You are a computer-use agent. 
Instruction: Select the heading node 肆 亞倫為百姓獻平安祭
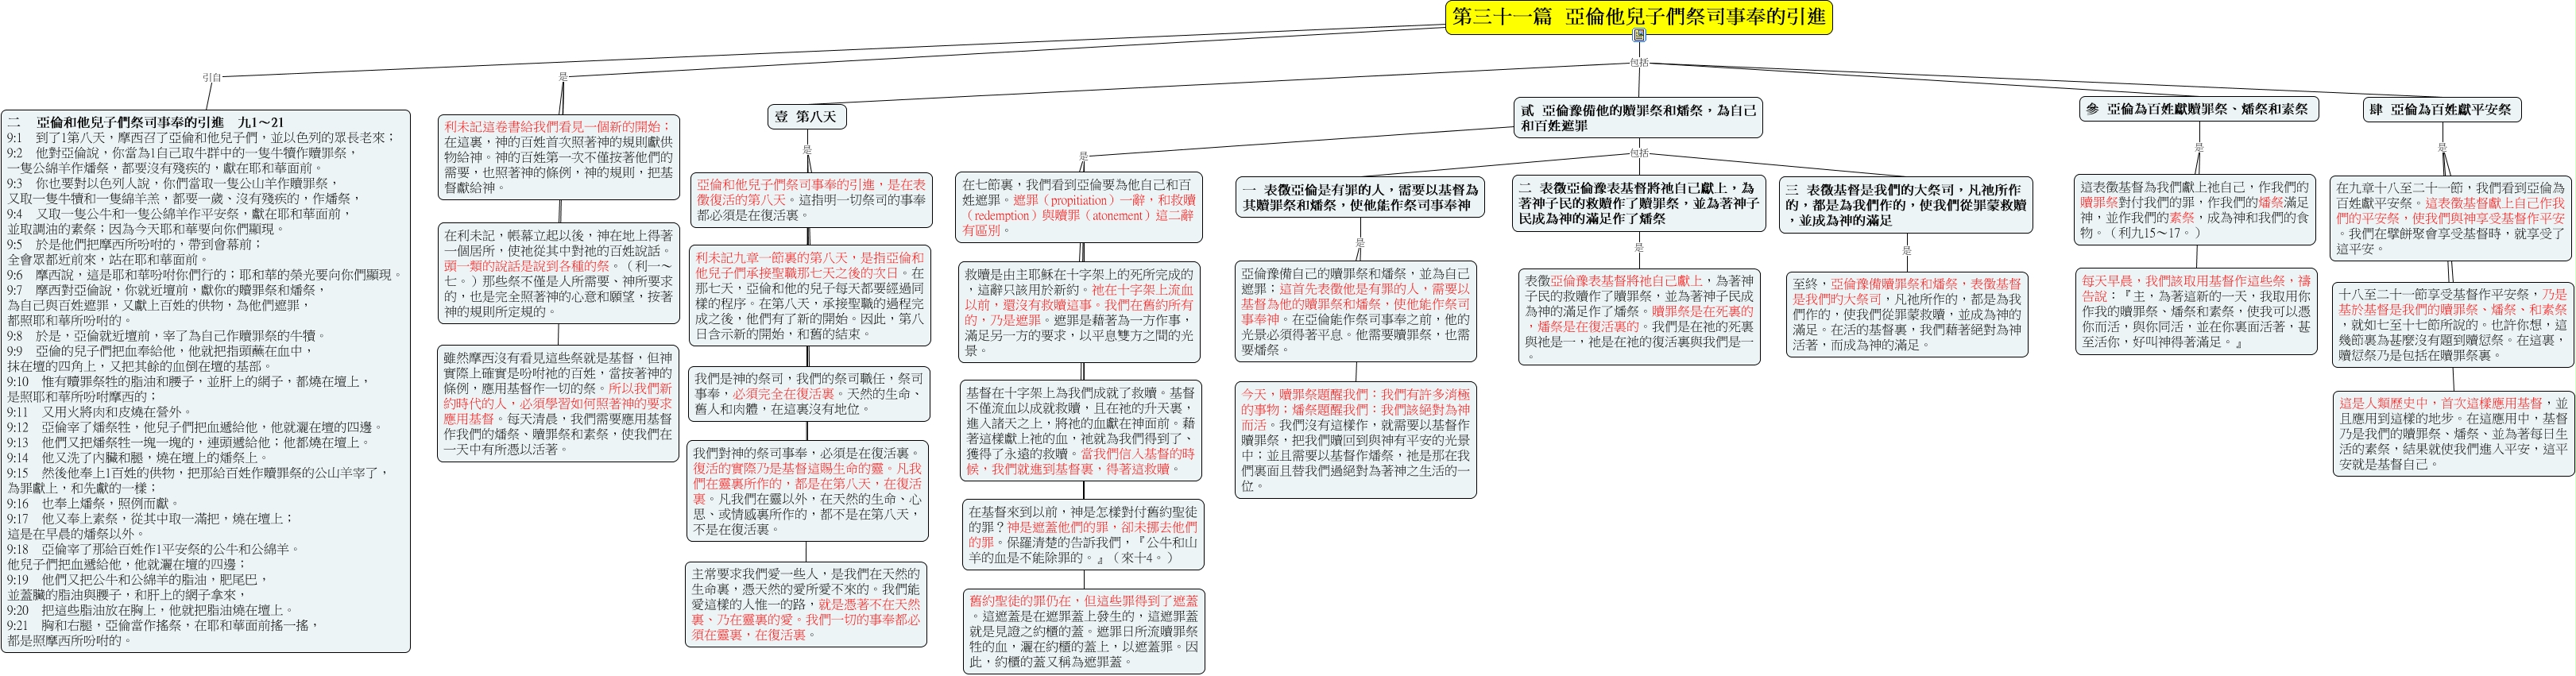tap(2441, 109)
